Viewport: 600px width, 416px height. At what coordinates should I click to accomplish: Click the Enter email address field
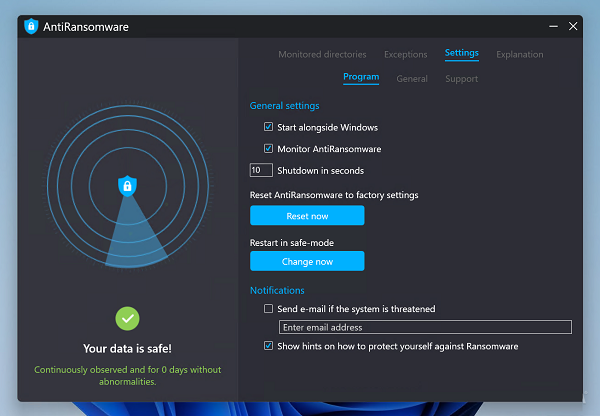[x=425, y=327]
